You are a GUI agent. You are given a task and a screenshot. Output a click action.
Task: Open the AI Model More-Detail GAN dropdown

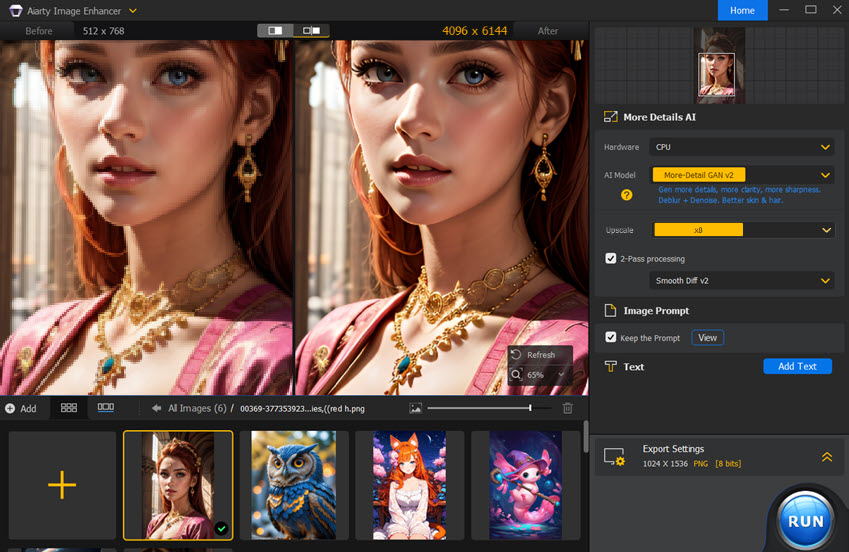tap(741, 175)
